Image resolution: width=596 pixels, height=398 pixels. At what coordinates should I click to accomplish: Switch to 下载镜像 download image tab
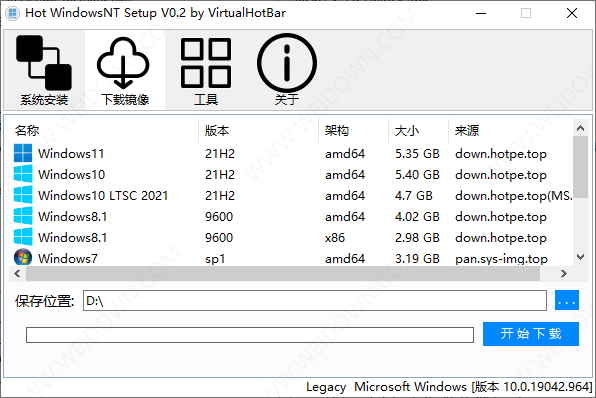pos(125,70)
